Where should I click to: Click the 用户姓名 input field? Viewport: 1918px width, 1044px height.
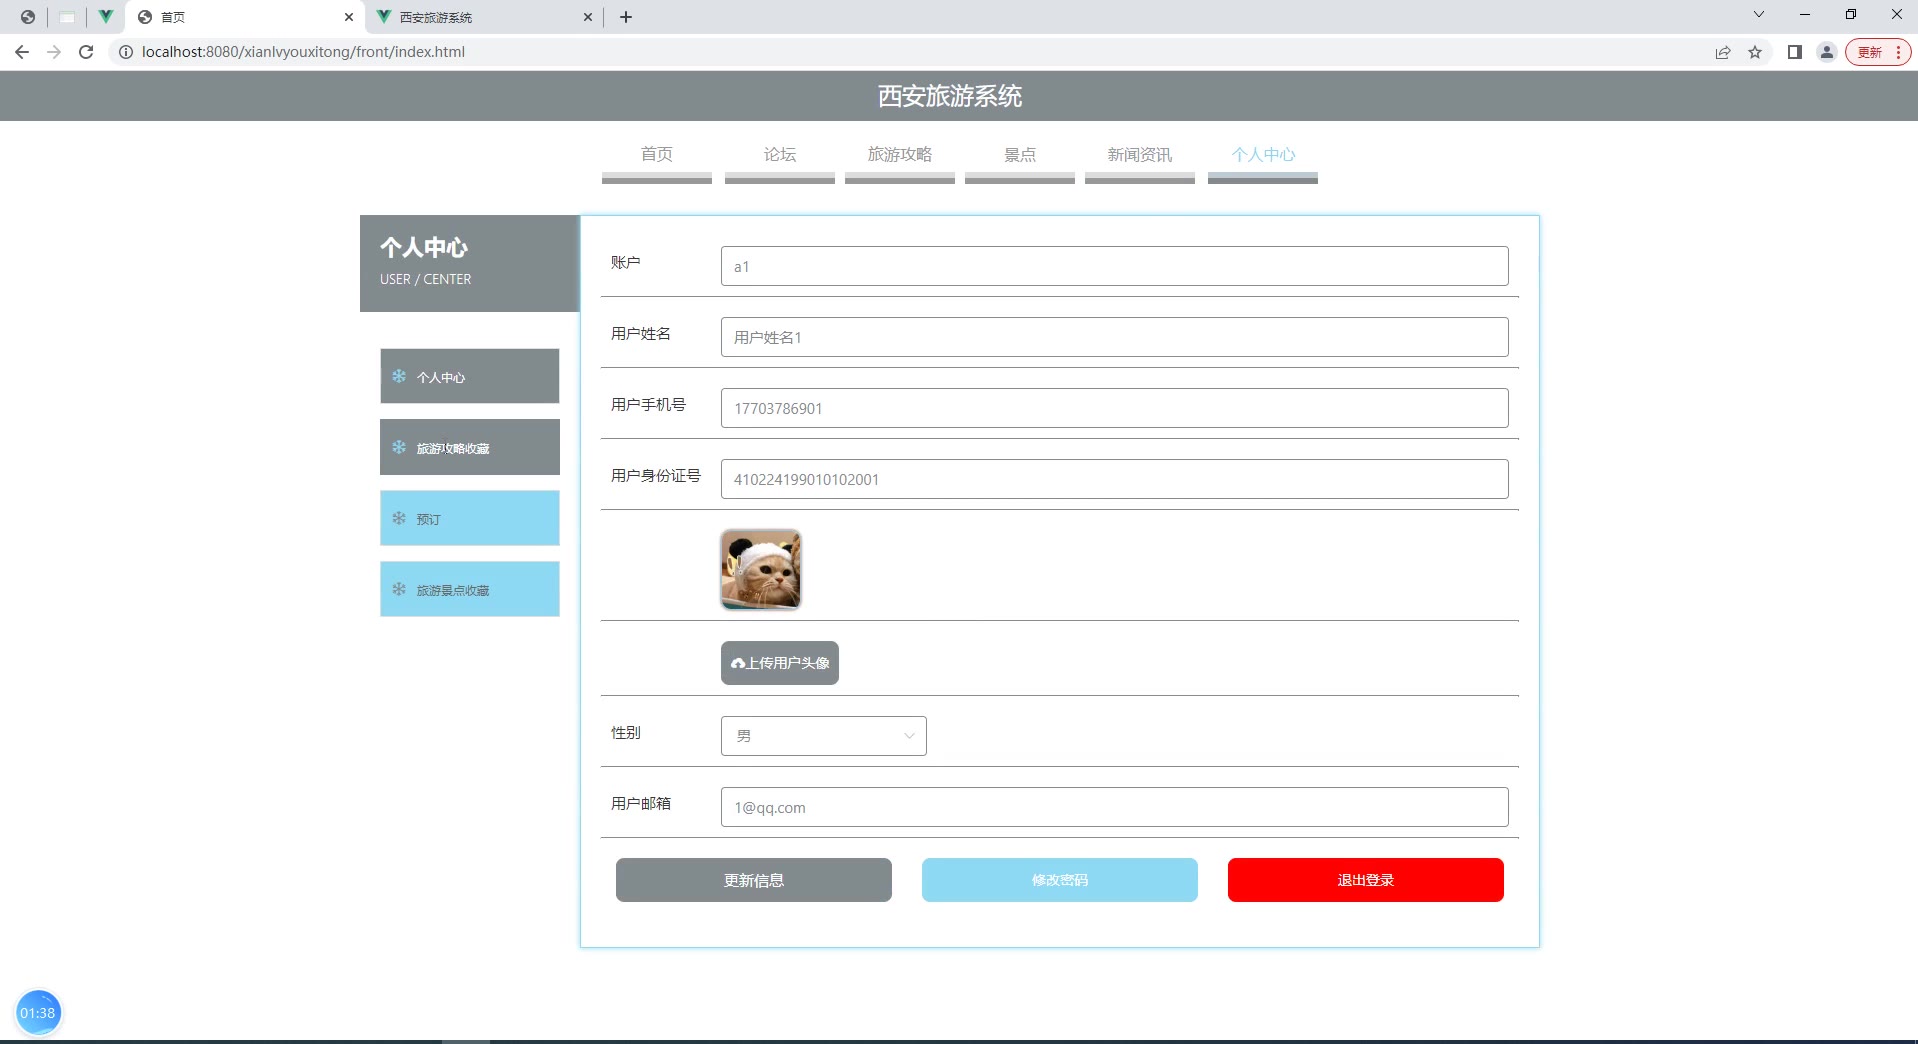(1114, 337)
